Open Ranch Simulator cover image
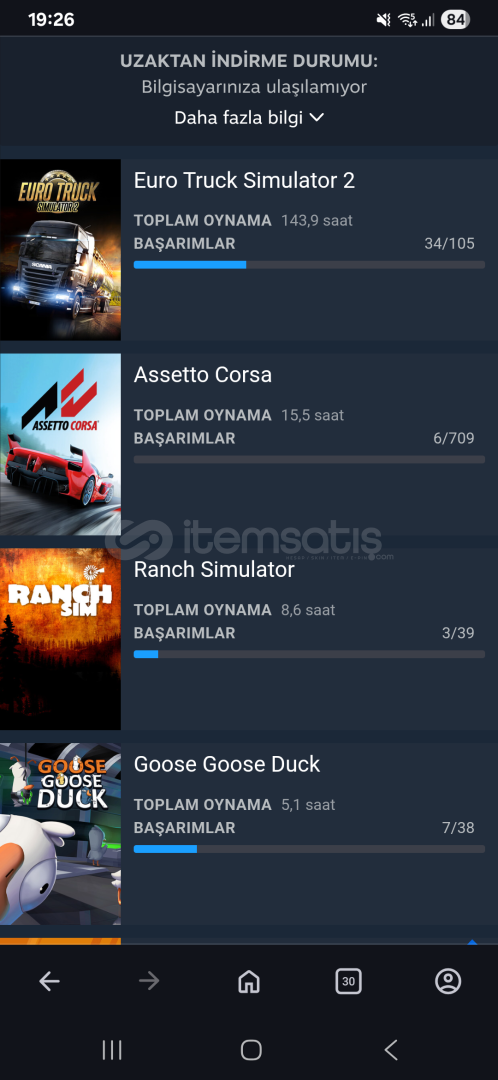Image resolution: width=498 pixels, height=1080 pixels. [61, 639]
